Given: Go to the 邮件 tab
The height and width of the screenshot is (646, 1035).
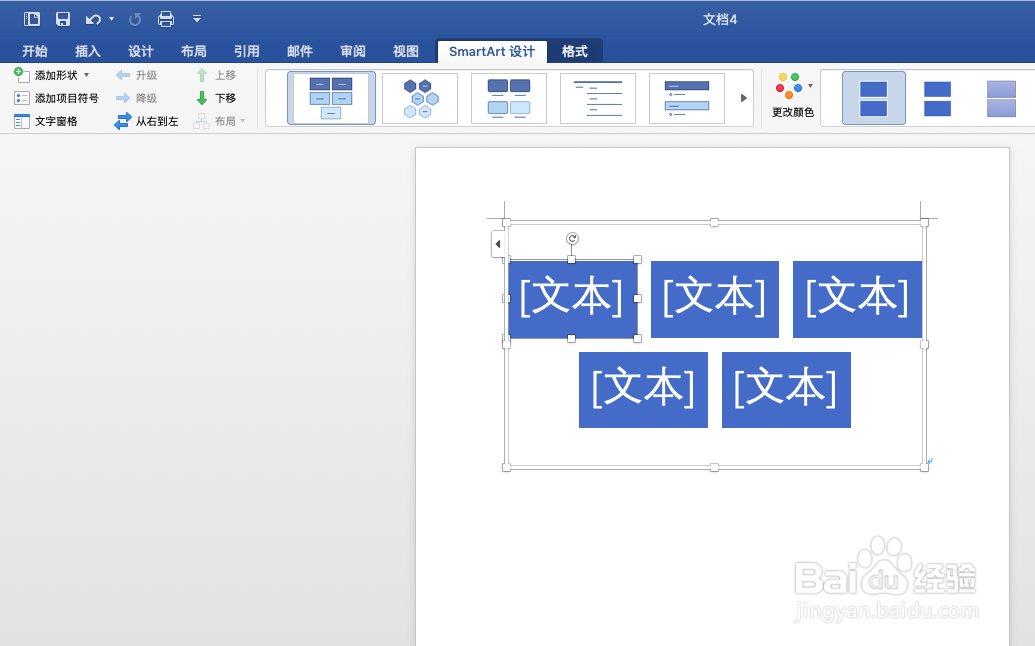Looking at the screenshot, I should point(300,51).
